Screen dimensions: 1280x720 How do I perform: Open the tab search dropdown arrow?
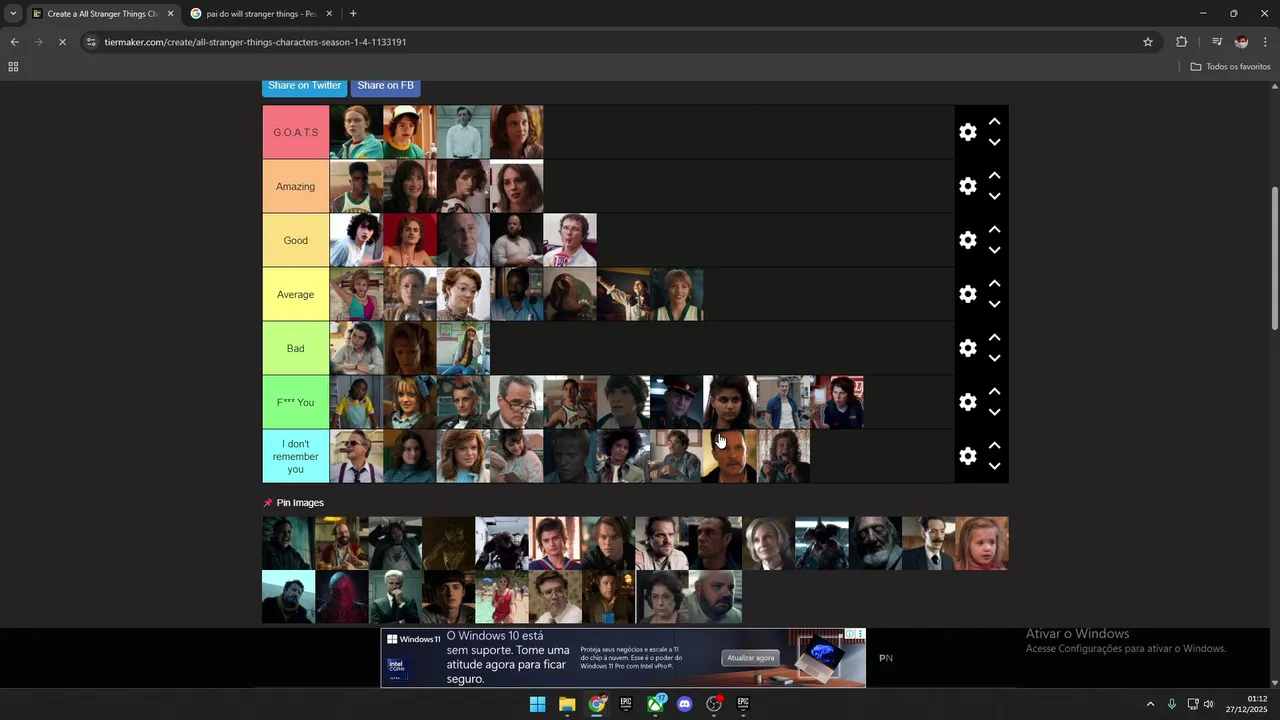13,14
